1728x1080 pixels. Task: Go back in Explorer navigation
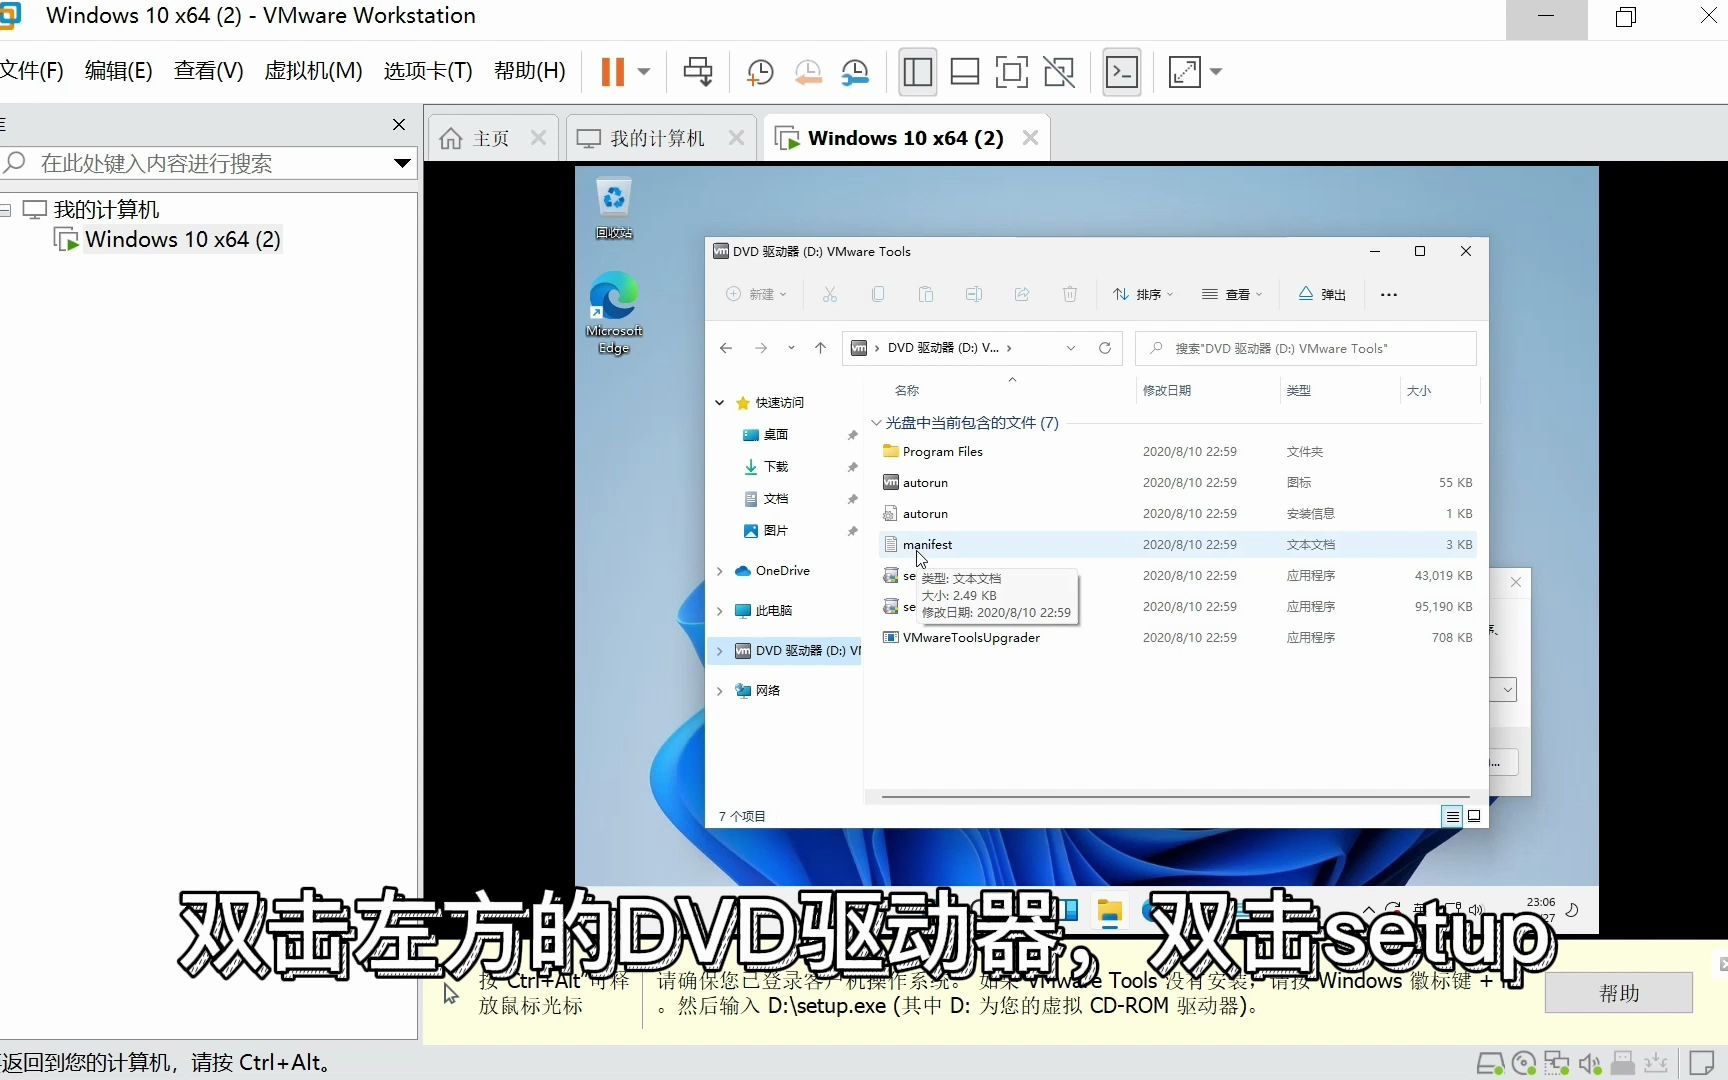726,348
